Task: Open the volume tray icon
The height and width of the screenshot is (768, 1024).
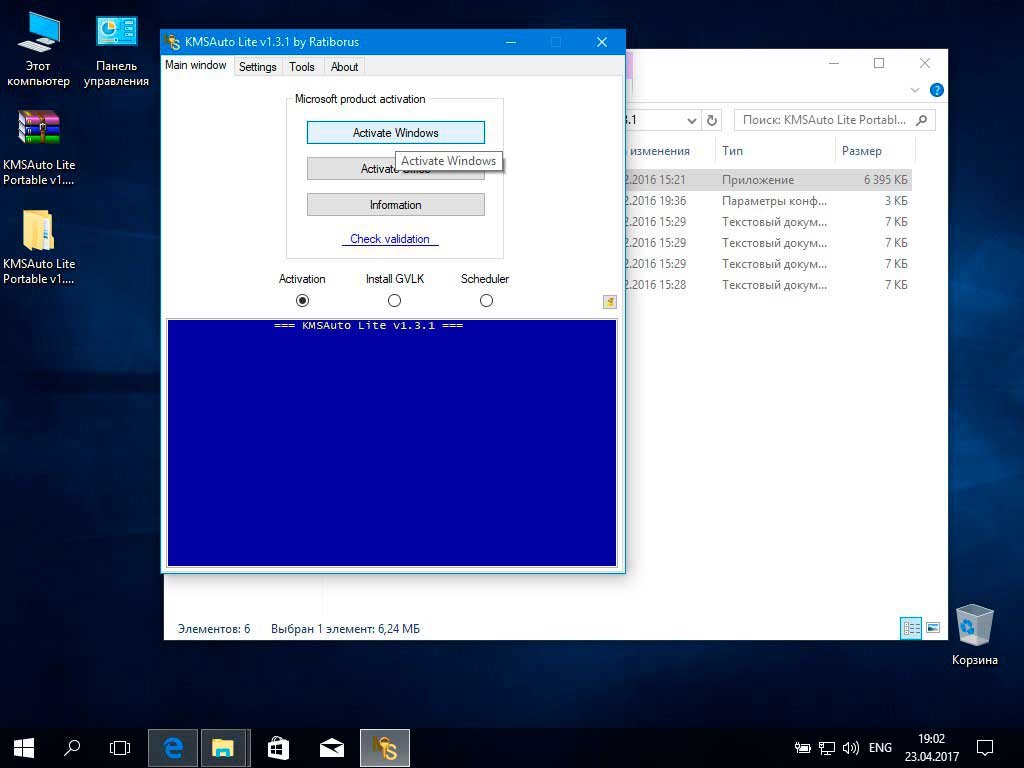Action: point(850,748)
